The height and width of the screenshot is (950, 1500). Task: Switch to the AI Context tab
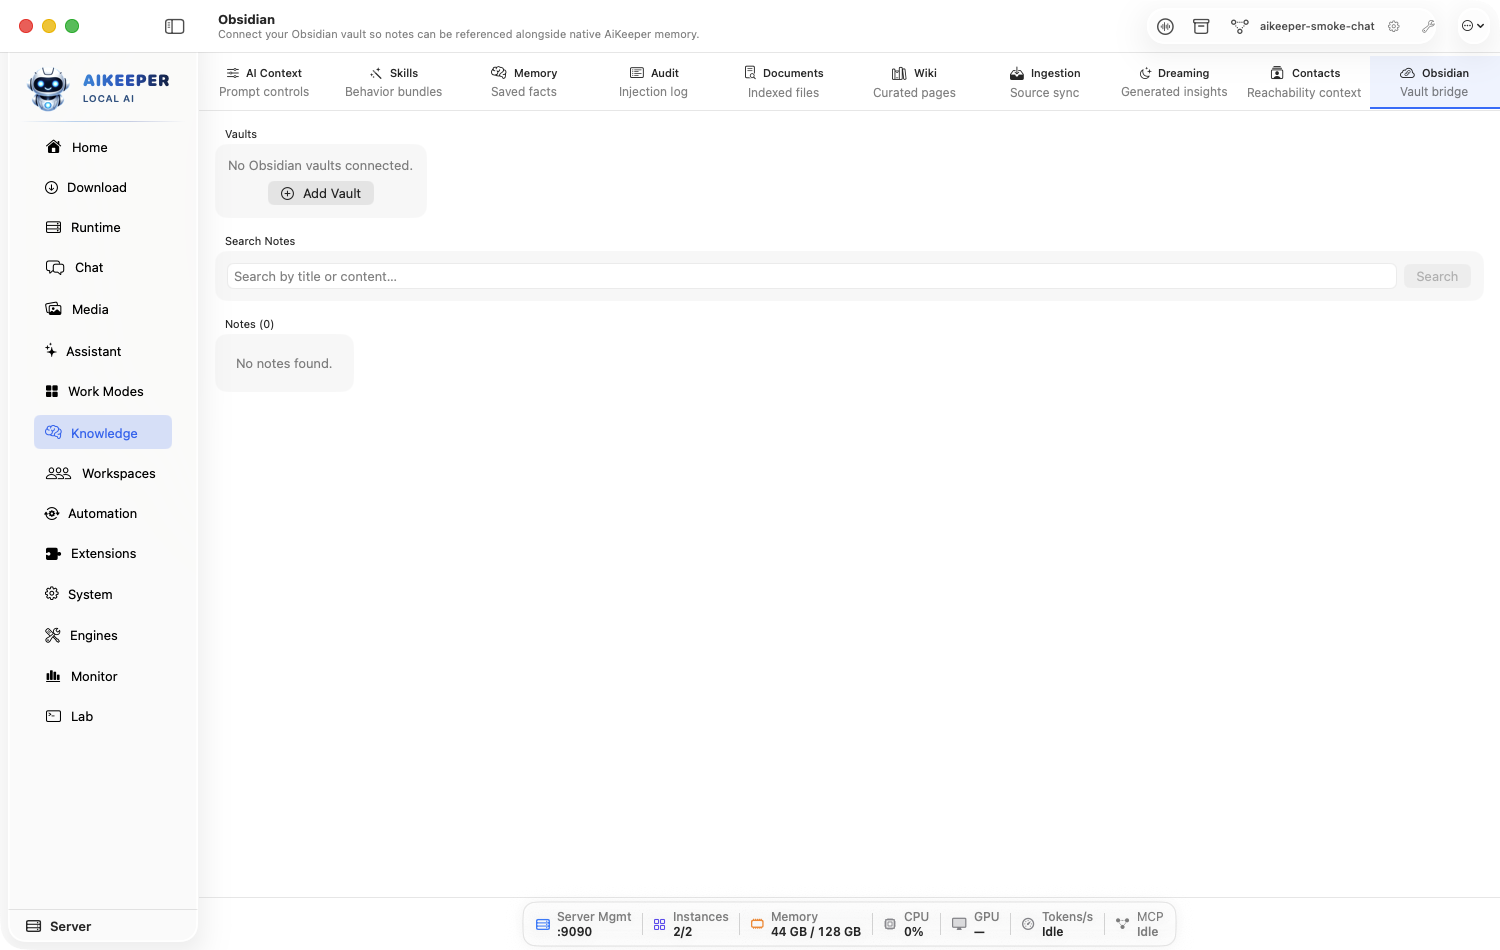coord(264,82)
